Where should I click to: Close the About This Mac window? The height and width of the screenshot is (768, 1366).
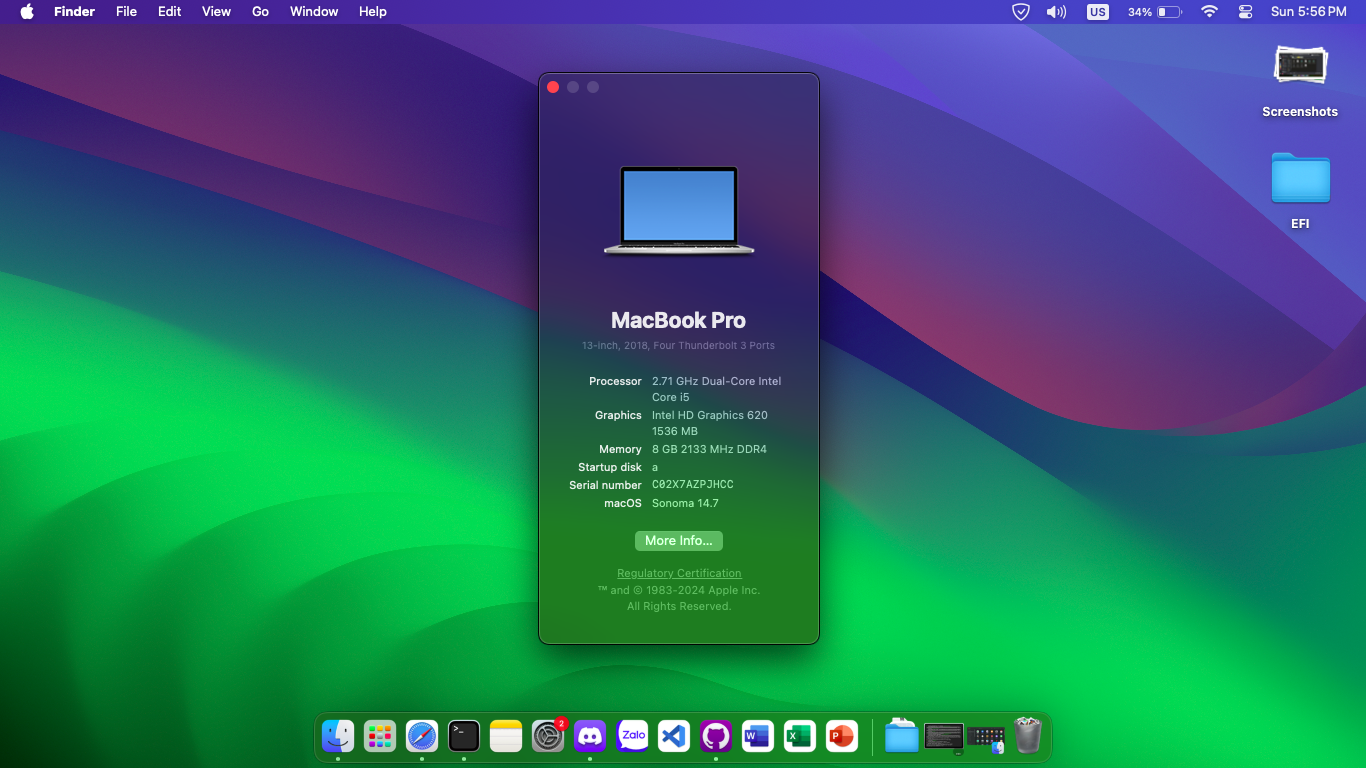(553, 87)
